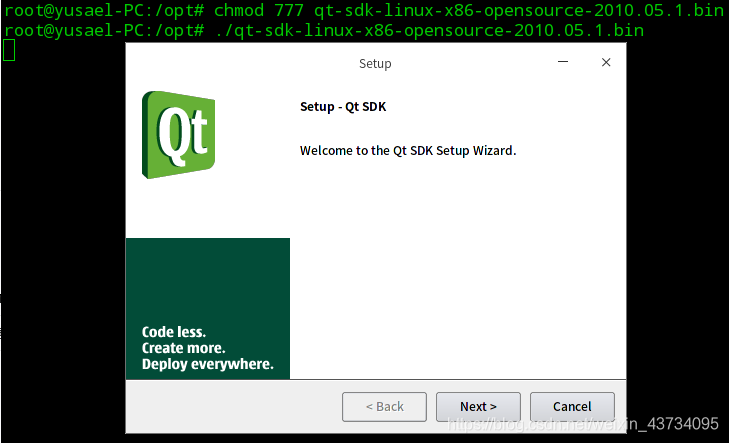Viewport: 729px width, 443px height.
Task: Click the chmod 777 terminal command line
Action: click(x=364, y=10)
